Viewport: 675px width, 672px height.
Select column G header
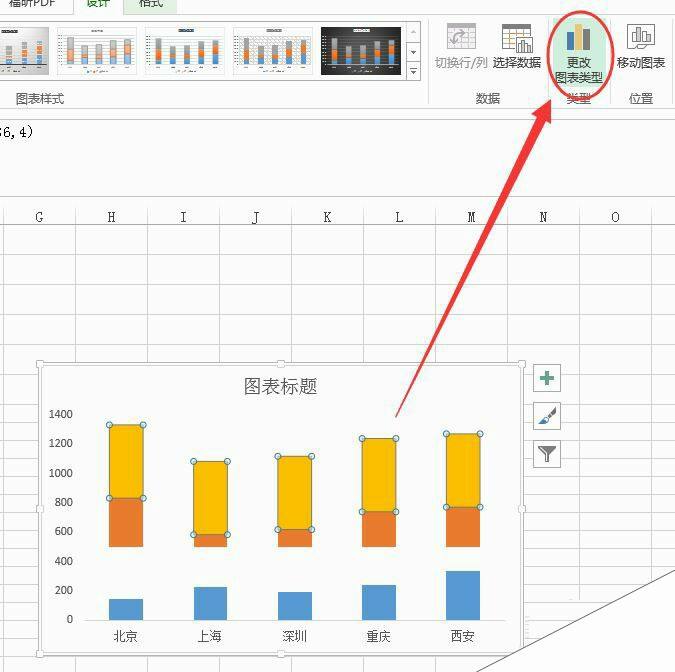pyautogui.click(x=39, y=217)
